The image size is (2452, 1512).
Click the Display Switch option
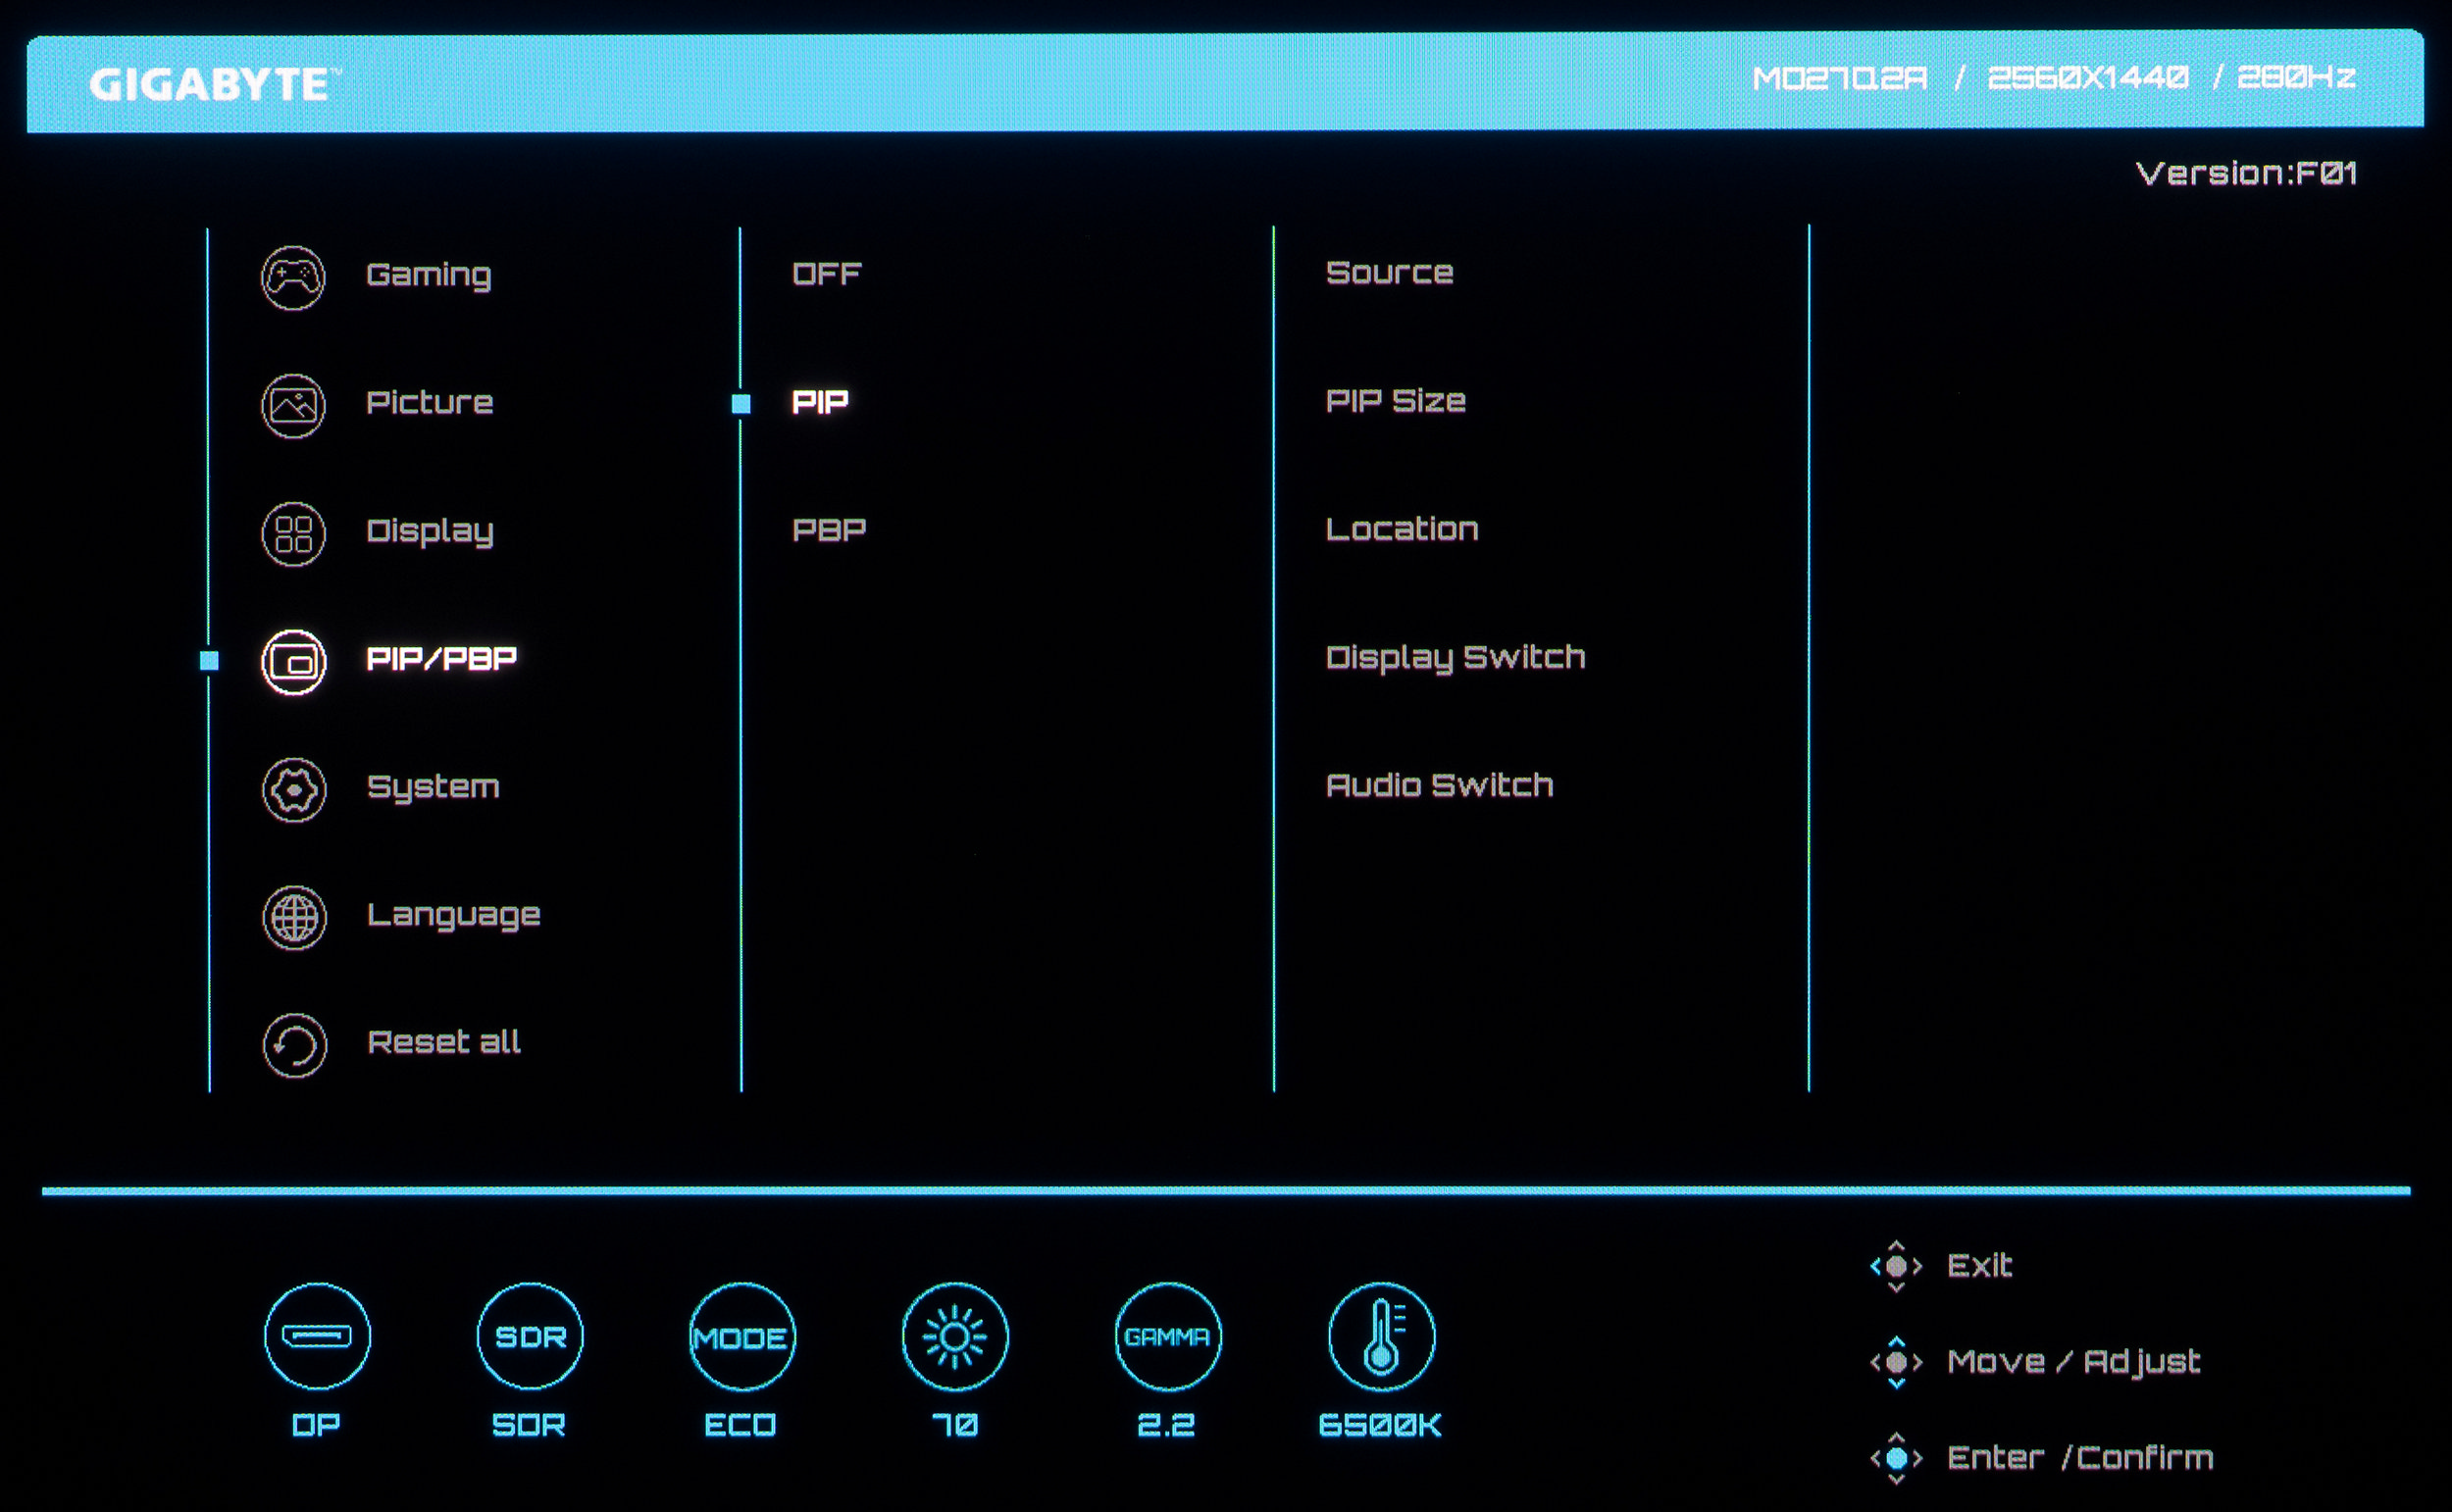[x=1455, y=657]
